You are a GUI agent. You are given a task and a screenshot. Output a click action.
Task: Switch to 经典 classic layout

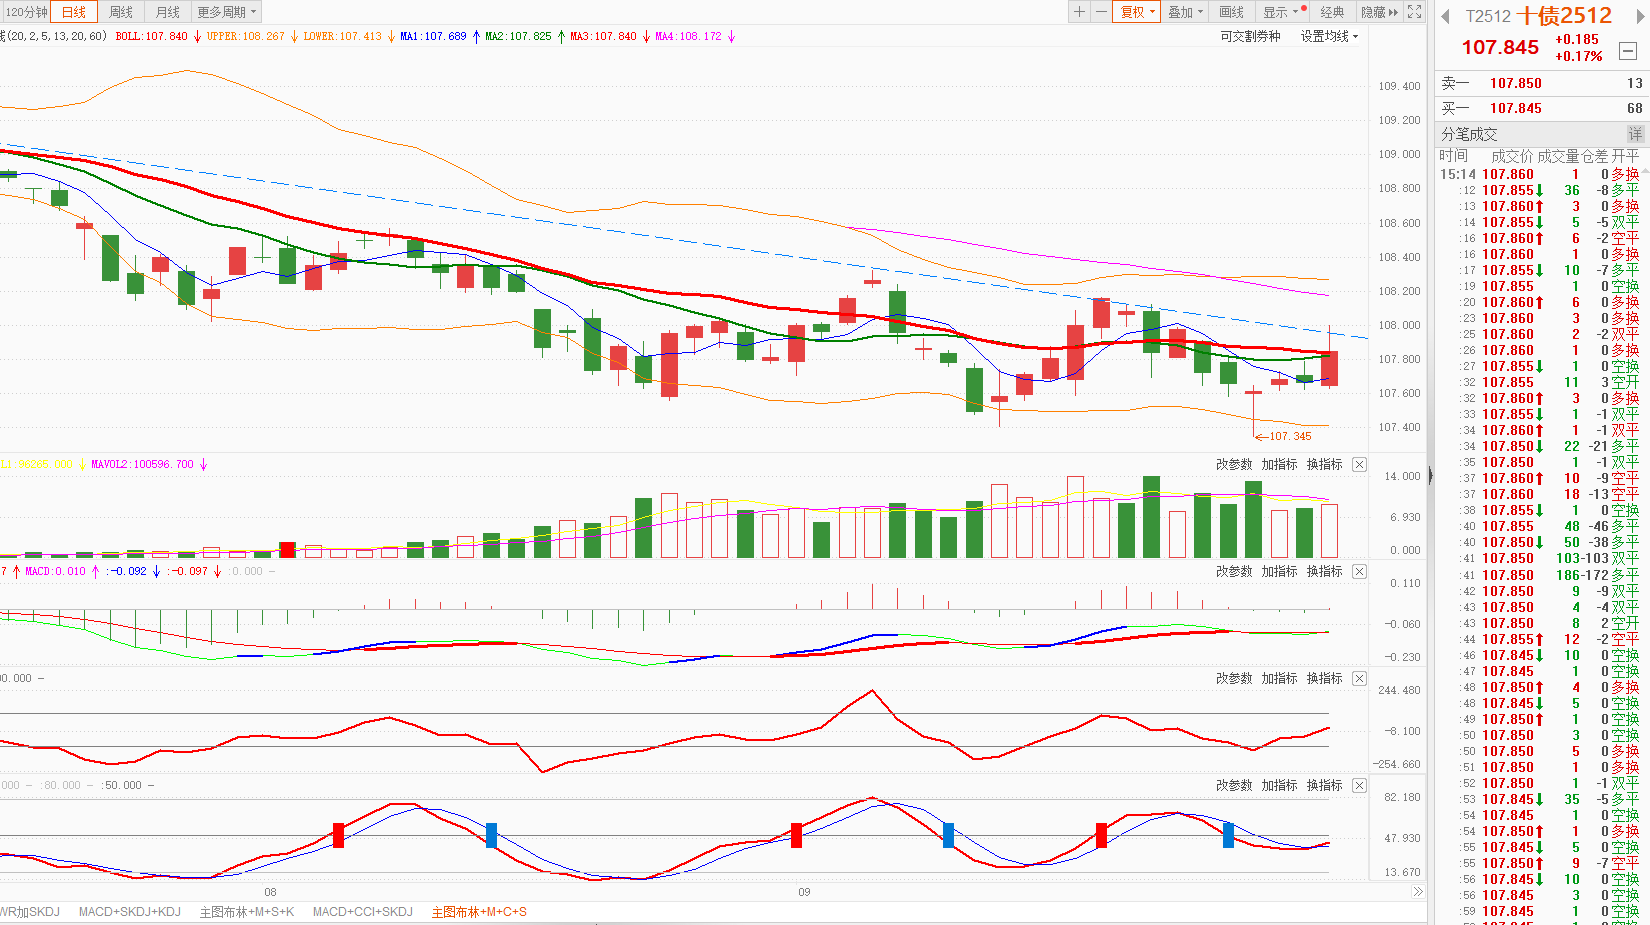coord(1332,12)
